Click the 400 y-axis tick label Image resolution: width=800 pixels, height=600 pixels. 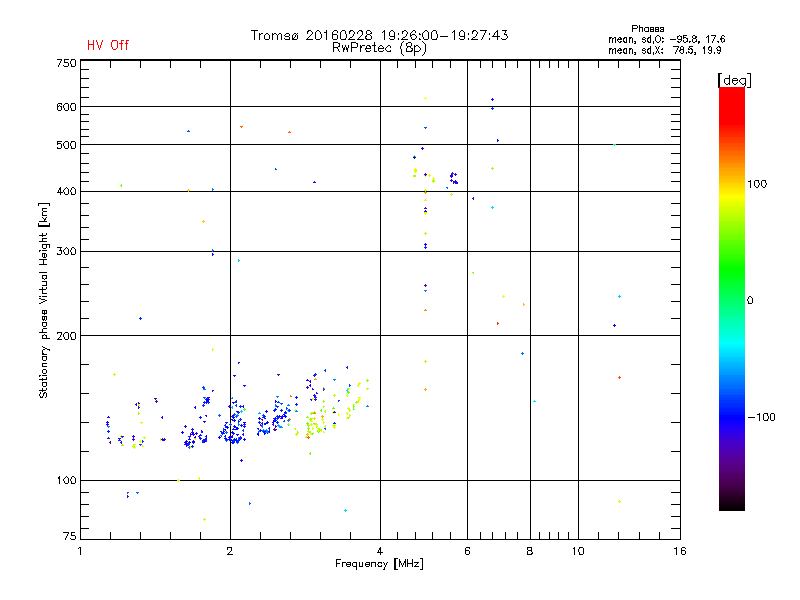pos(66,191)
